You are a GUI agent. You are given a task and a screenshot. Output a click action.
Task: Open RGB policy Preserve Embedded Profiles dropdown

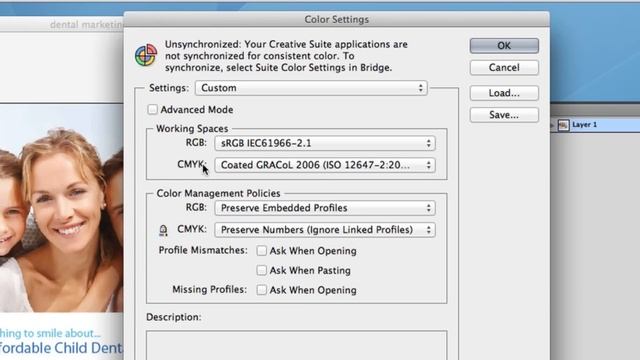(x=325, y=208)
